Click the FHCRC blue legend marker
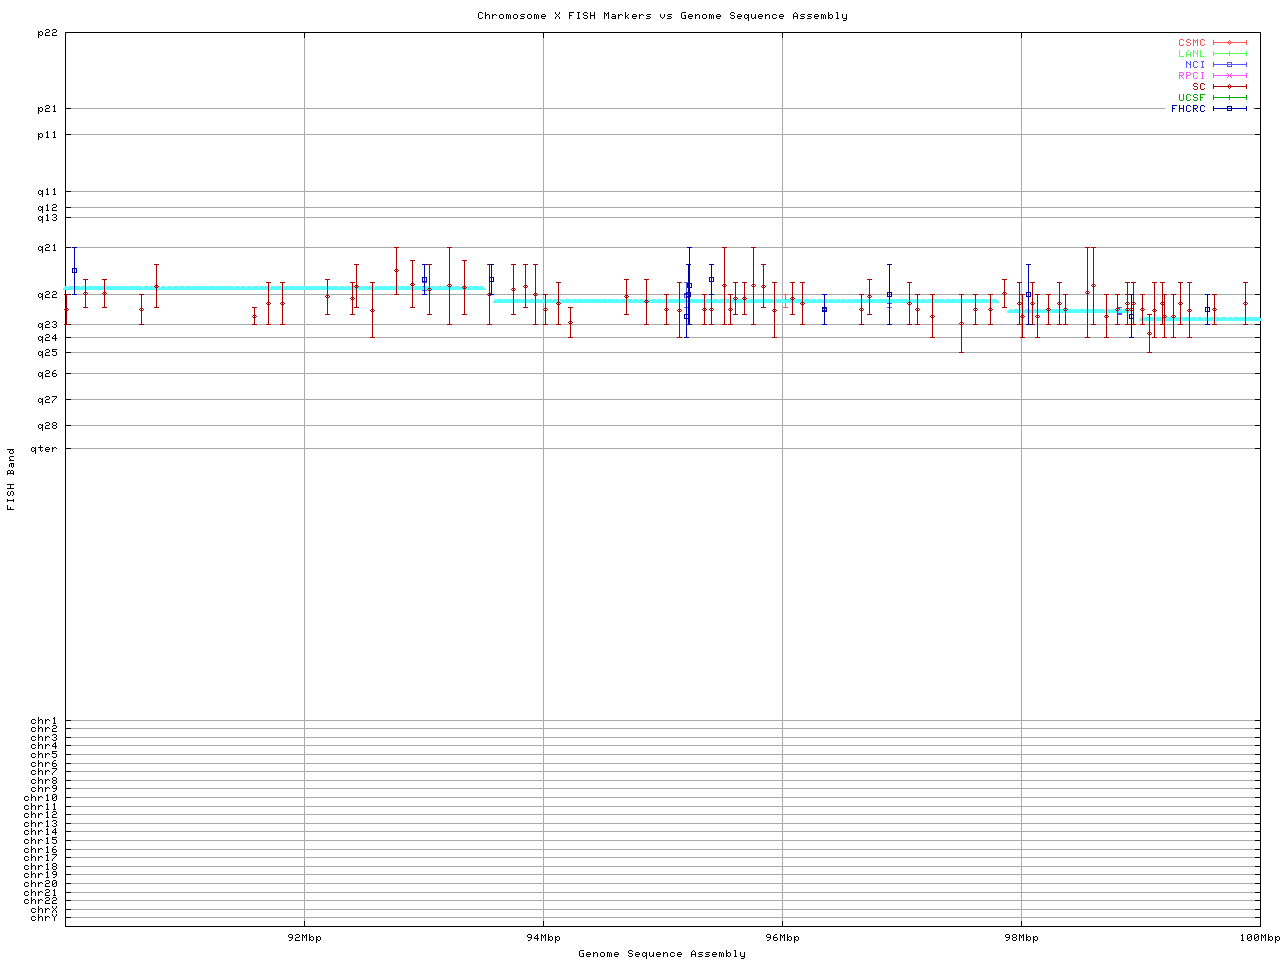 (1229, 109)
